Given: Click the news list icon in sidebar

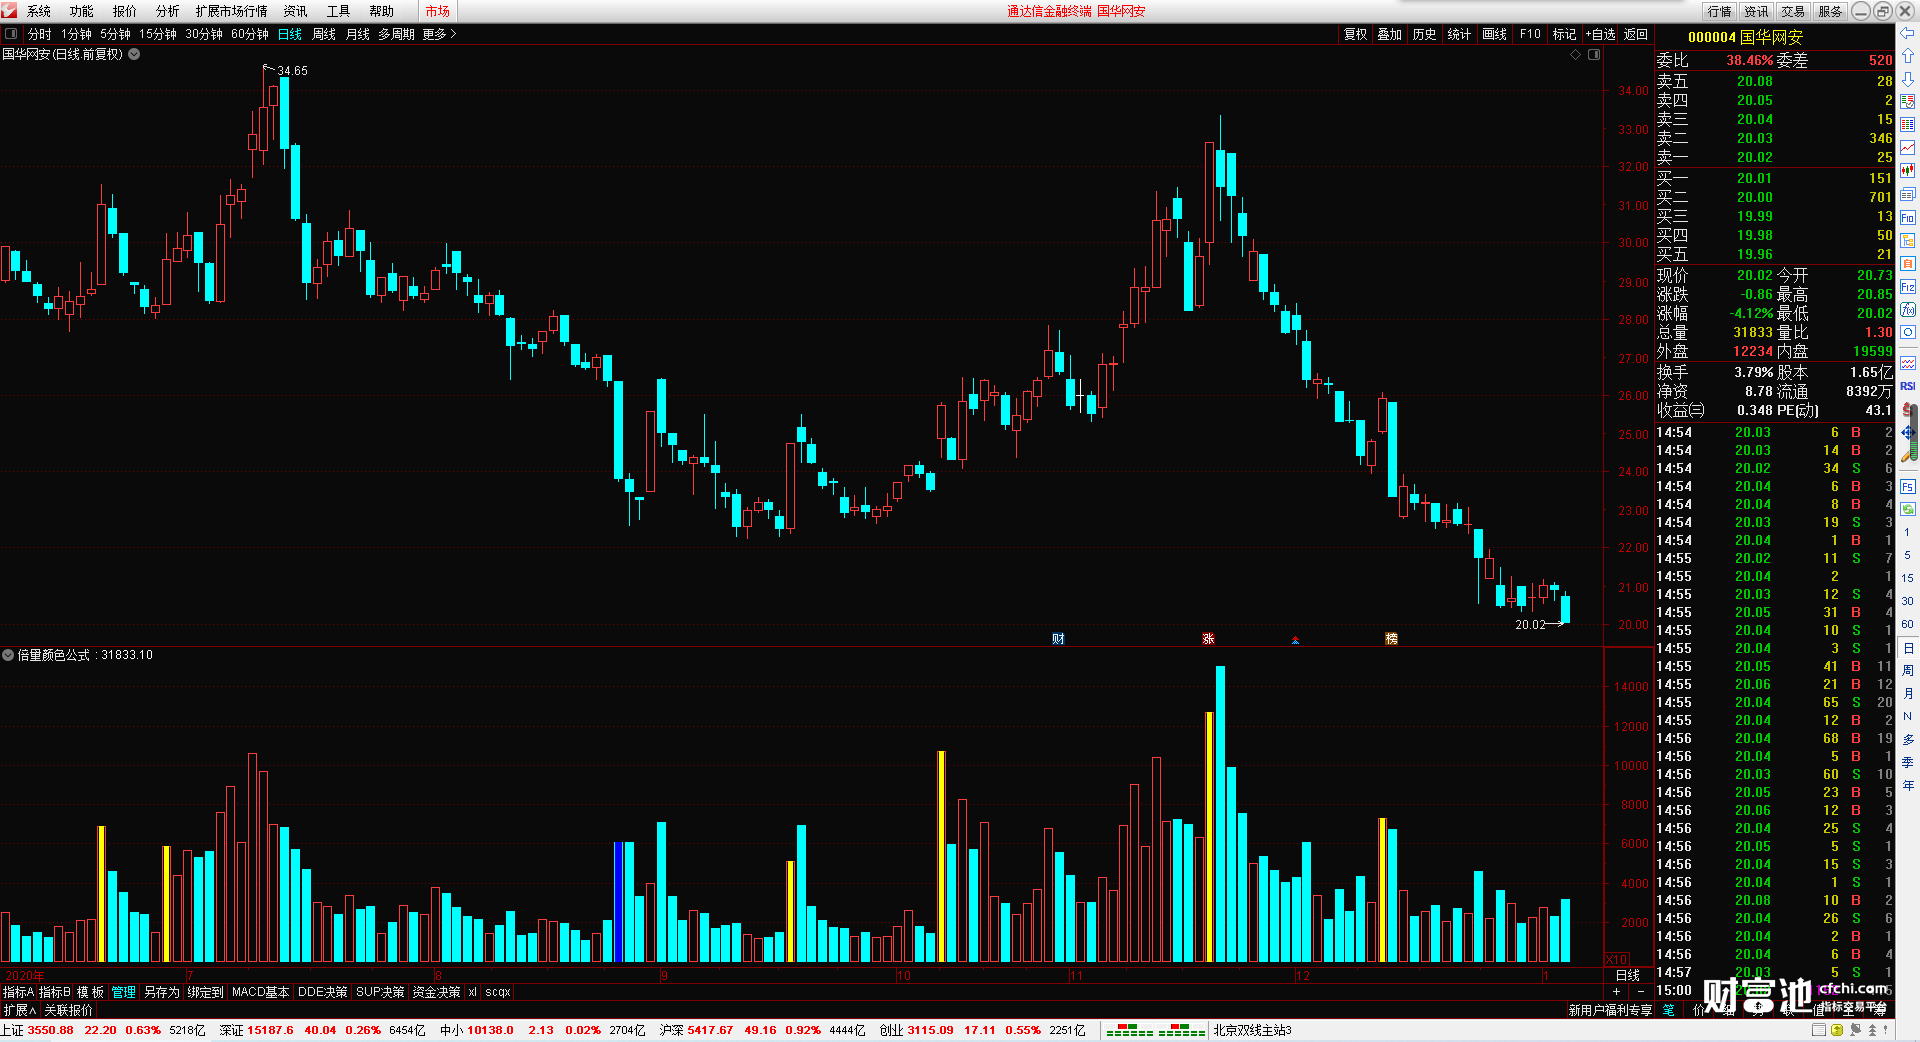Looking at the screenshot, I should coord(1907,195).
